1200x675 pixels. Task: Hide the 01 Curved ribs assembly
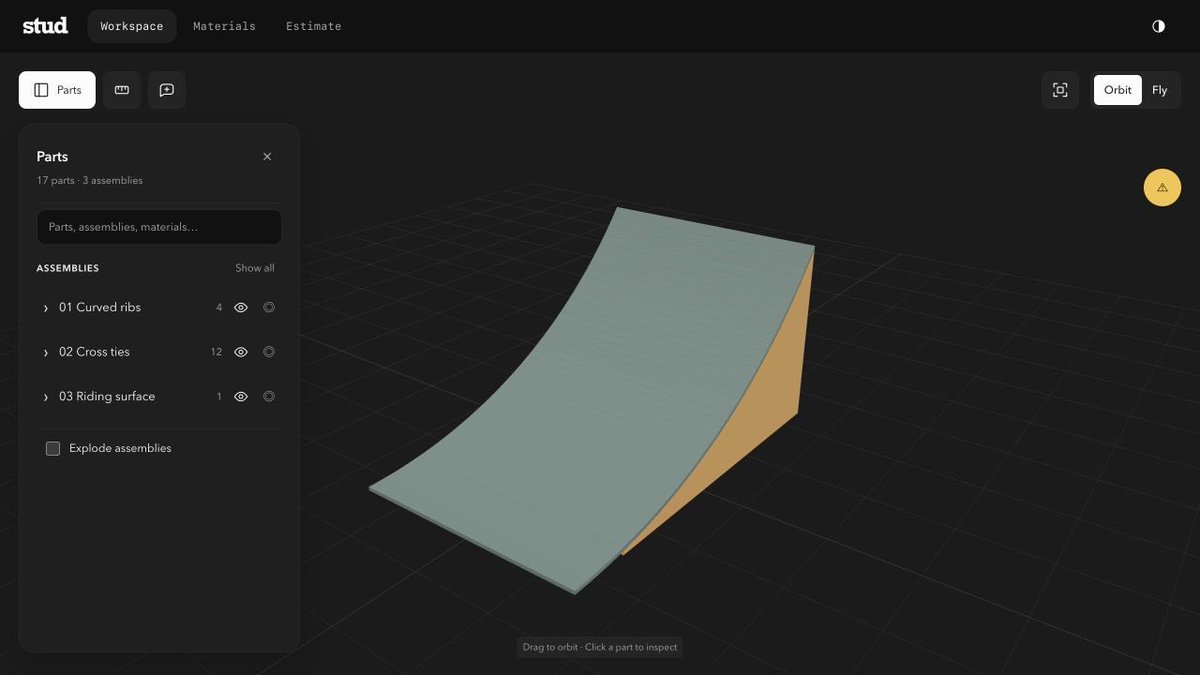tap(241, 308)
